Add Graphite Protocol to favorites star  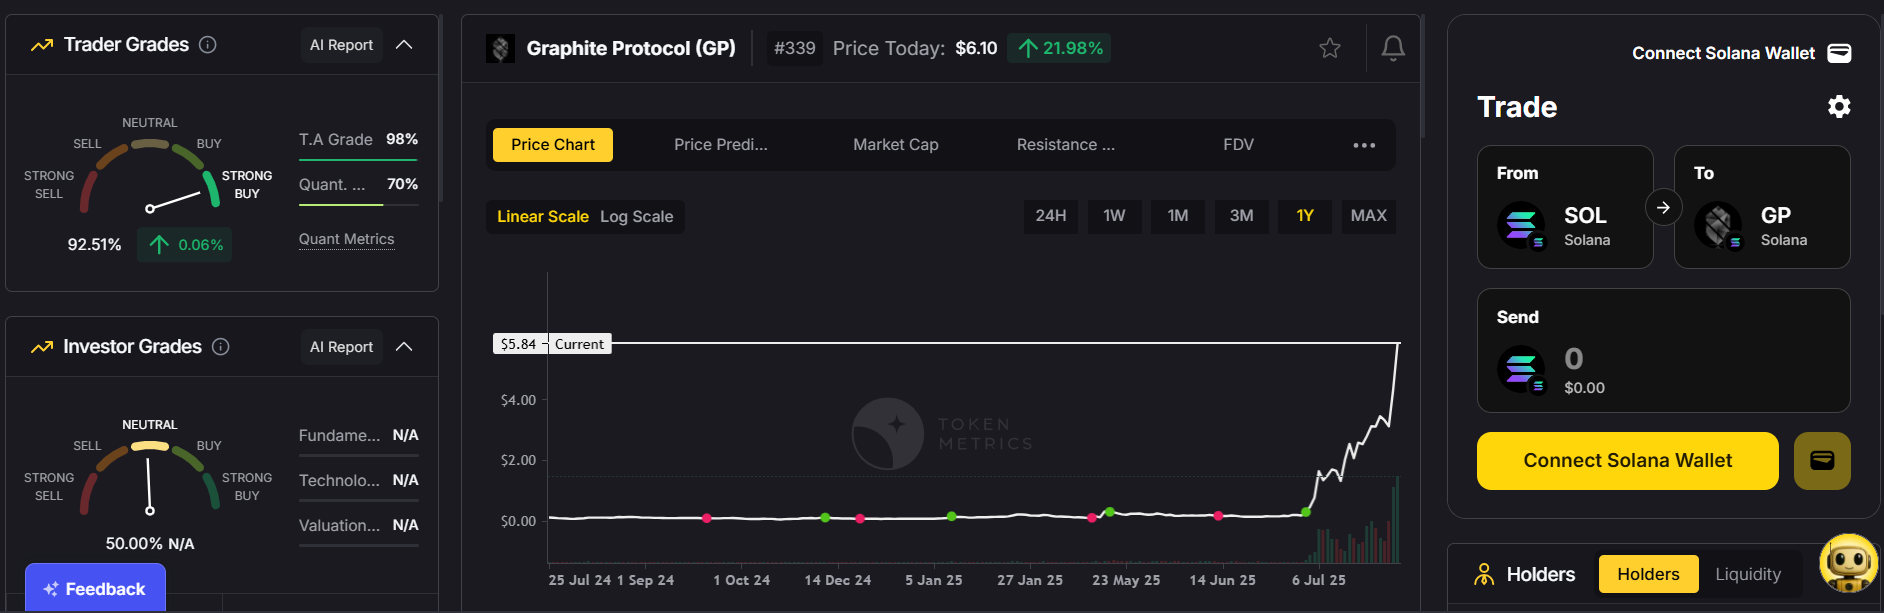pos(1330,48)
